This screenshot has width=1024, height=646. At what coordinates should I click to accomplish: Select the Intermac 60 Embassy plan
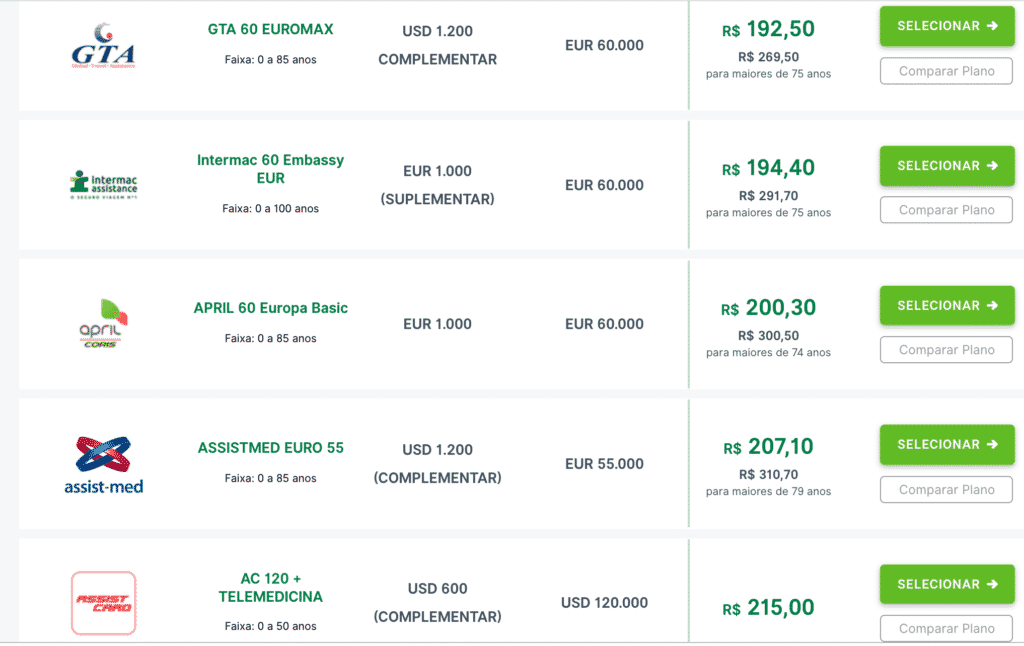coord(946,166)
